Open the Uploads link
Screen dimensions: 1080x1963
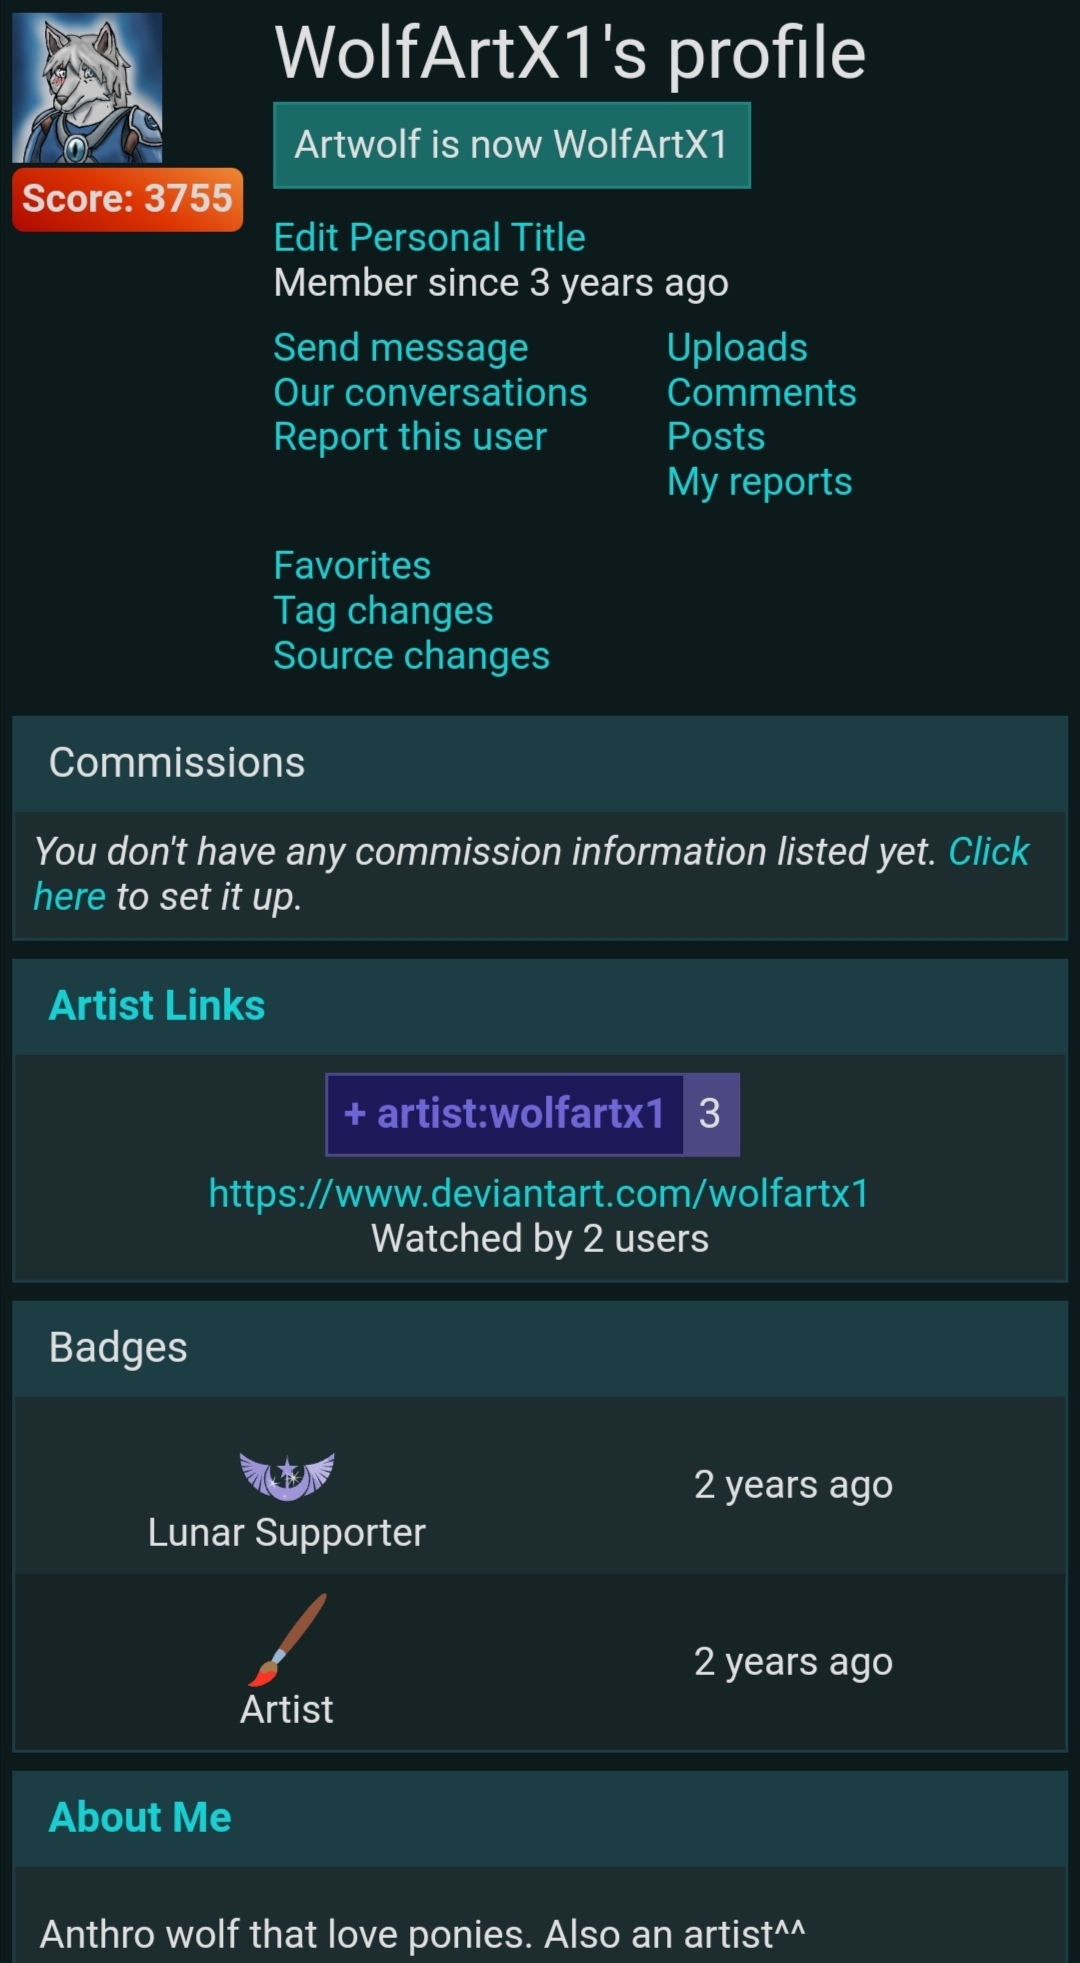click(737, 348)
